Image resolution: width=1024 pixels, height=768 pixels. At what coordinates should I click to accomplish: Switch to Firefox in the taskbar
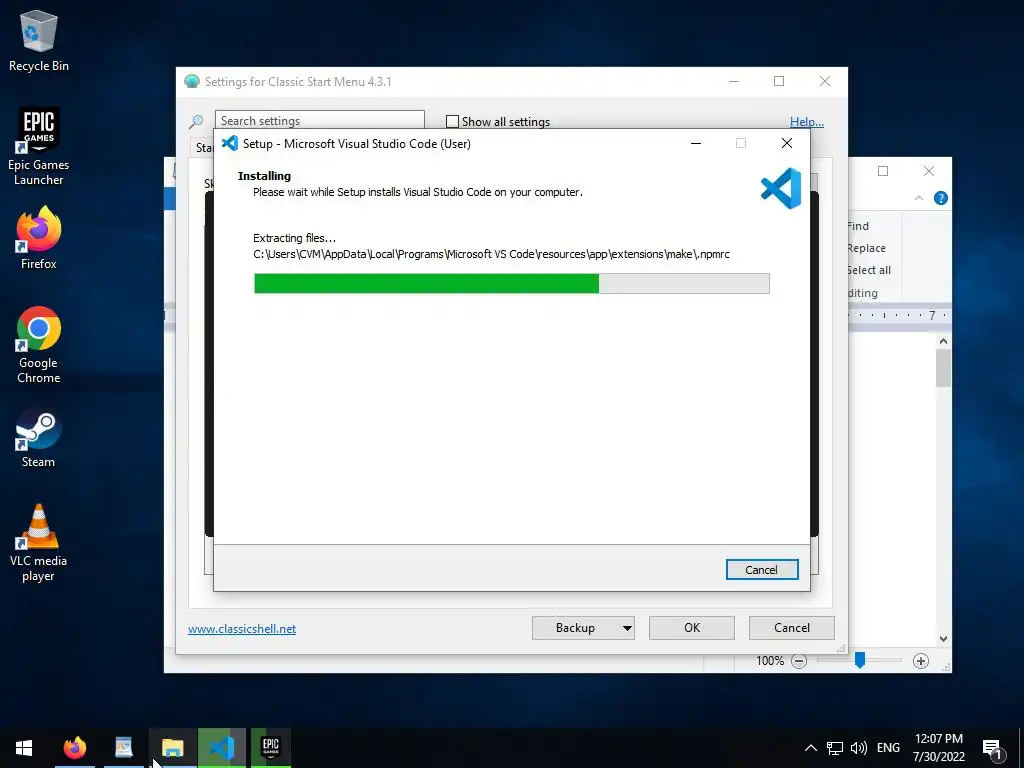(74, 748)
